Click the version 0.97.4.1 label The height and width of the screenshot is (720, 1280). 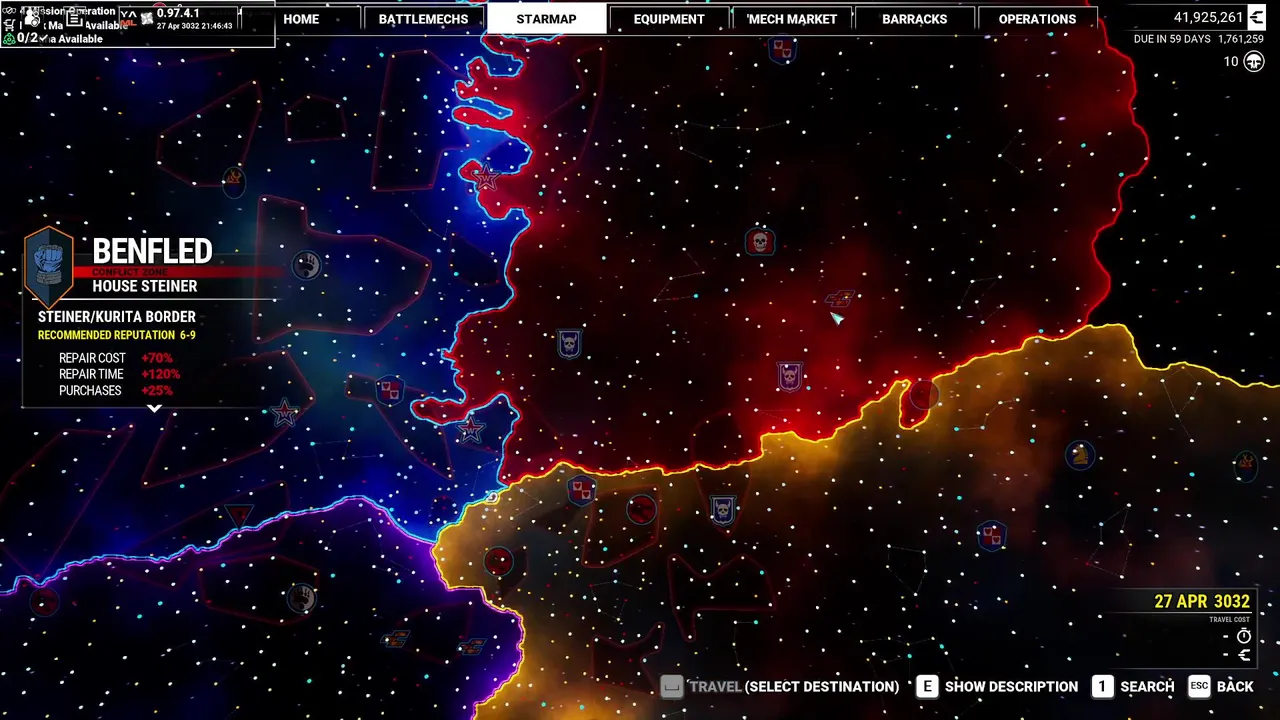pyautogui.click(x=178, y=13)
